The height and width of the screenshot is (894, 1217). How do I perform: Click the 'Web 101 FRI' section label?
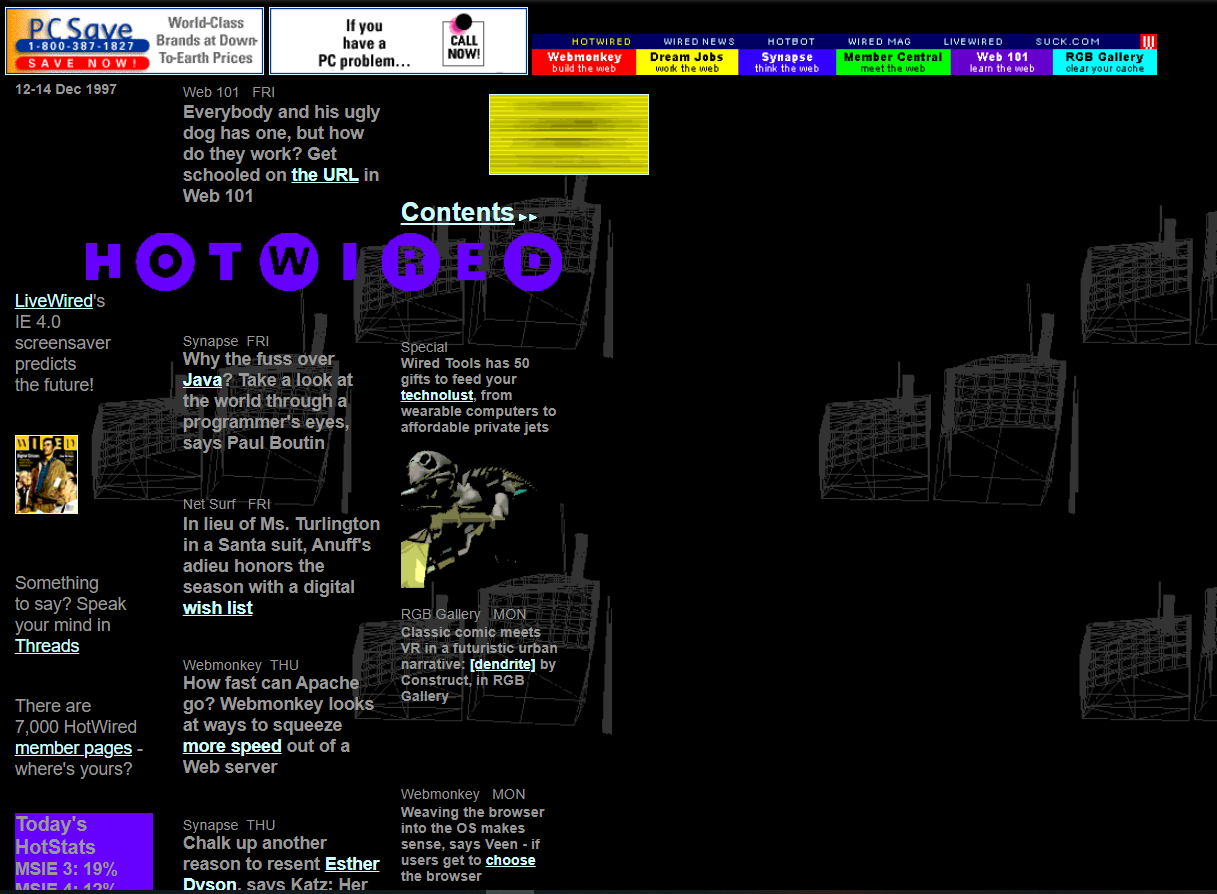229,92
